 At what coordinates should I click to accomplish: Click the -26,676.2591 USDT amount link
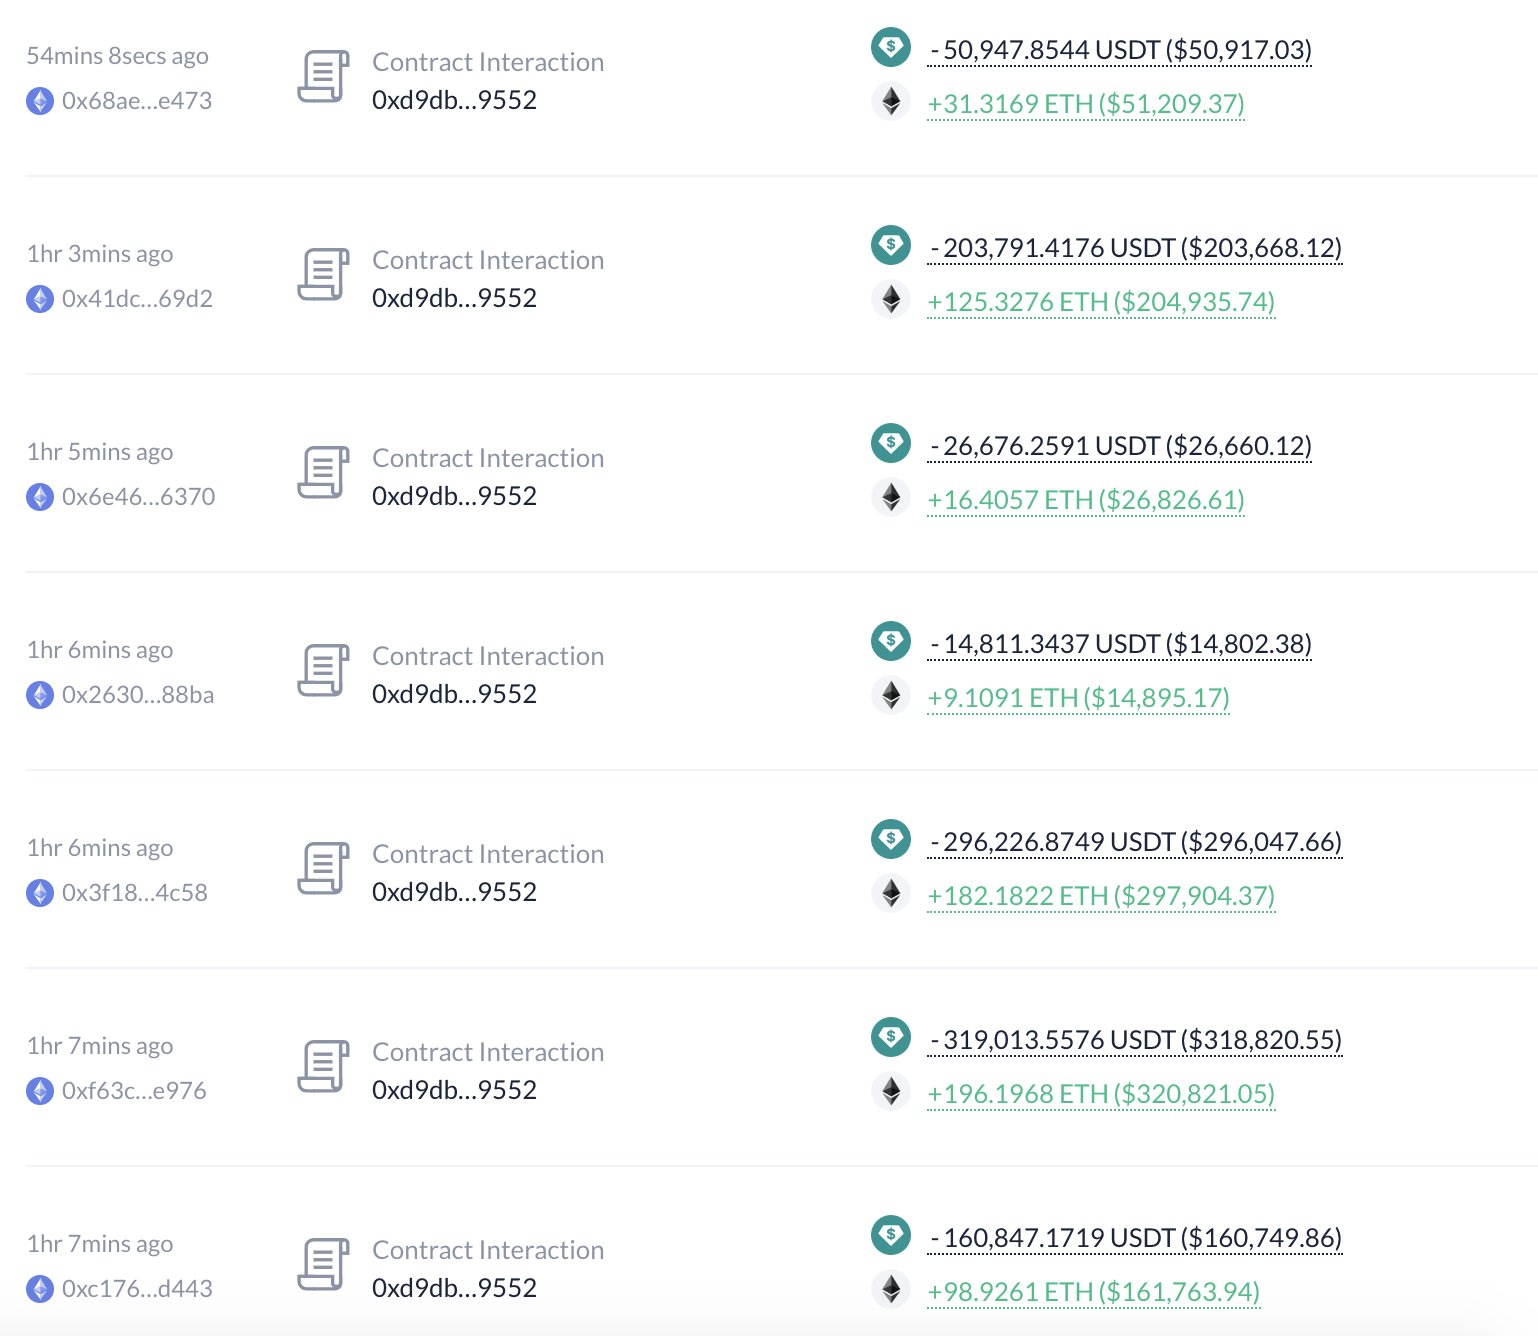point(1120,446)
